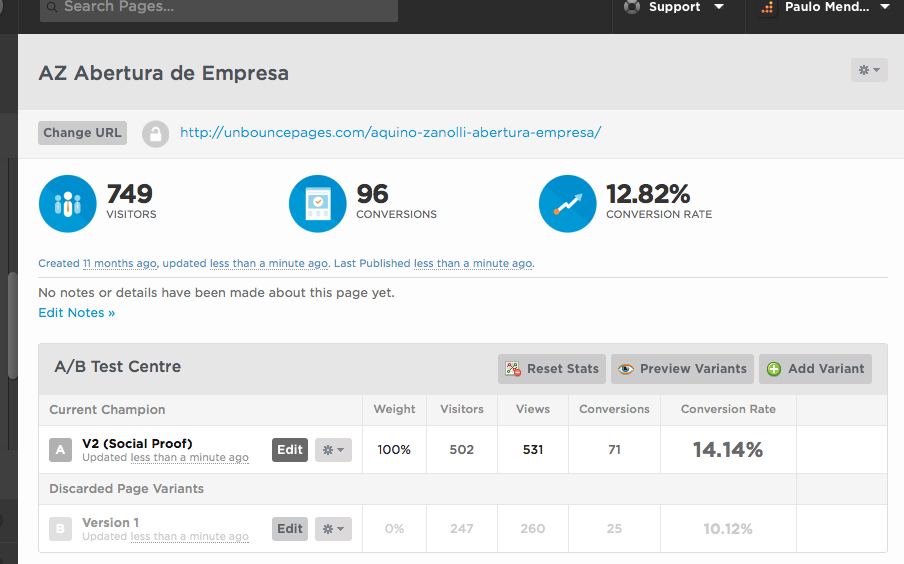Click the left sidebar scrollbar handle
The height and width of the screenshot is (564, 904).
[x=13, y=325]
